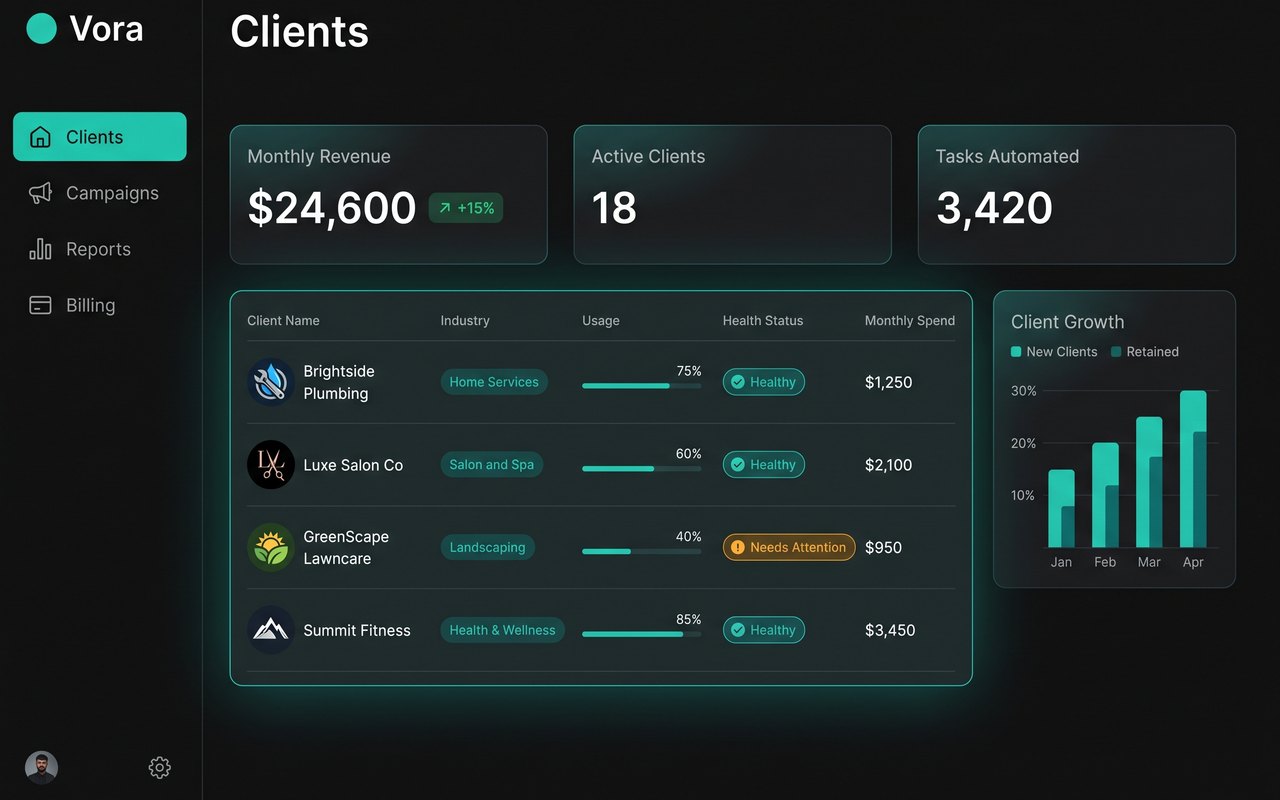Click the +15% revenue trend badge
Image resolution: width=1280 pixels, height=800 pixels.
[x=466, y=208]
